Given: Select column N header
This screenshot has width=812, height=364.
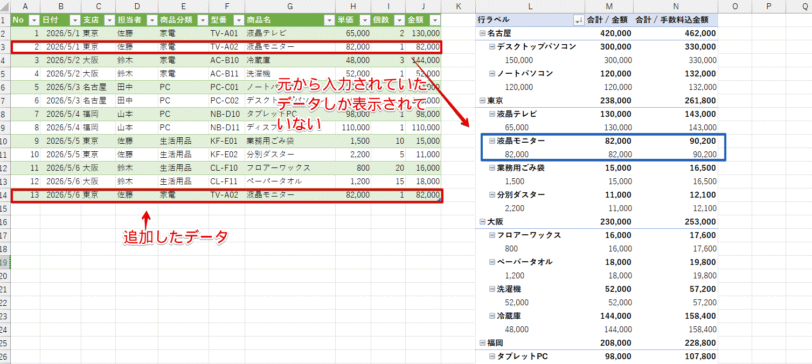Looking at the screenshot, I should (x=676, y=6).
